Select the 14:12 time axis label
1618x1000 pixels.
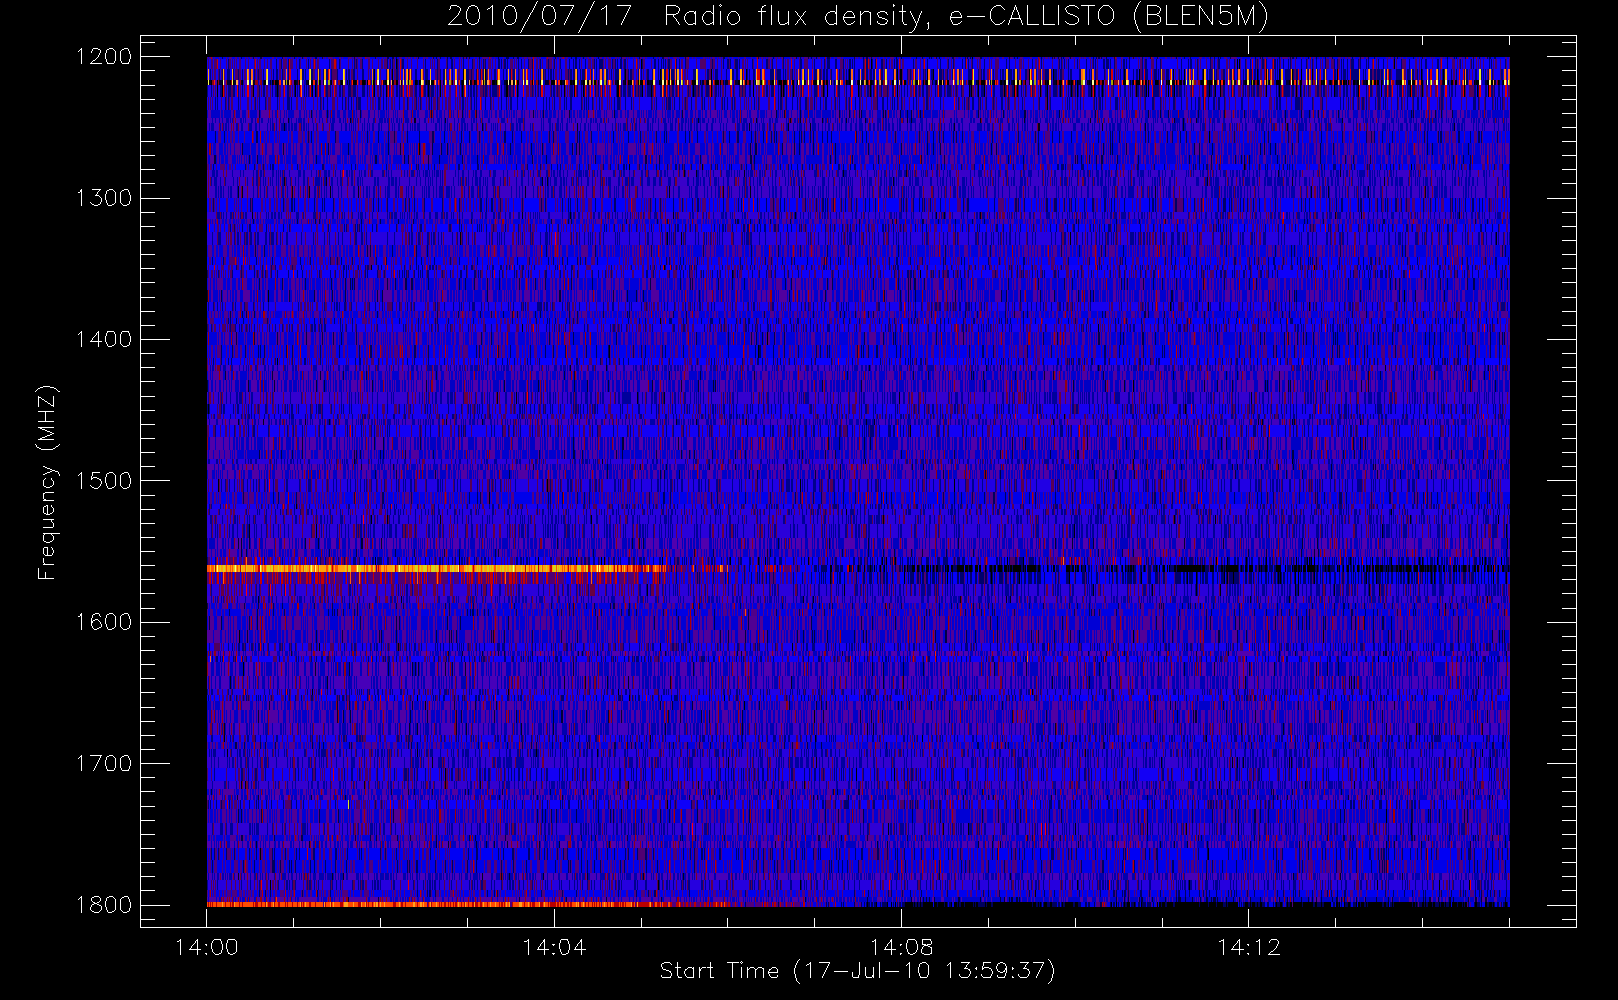(x=1248, y=948)
